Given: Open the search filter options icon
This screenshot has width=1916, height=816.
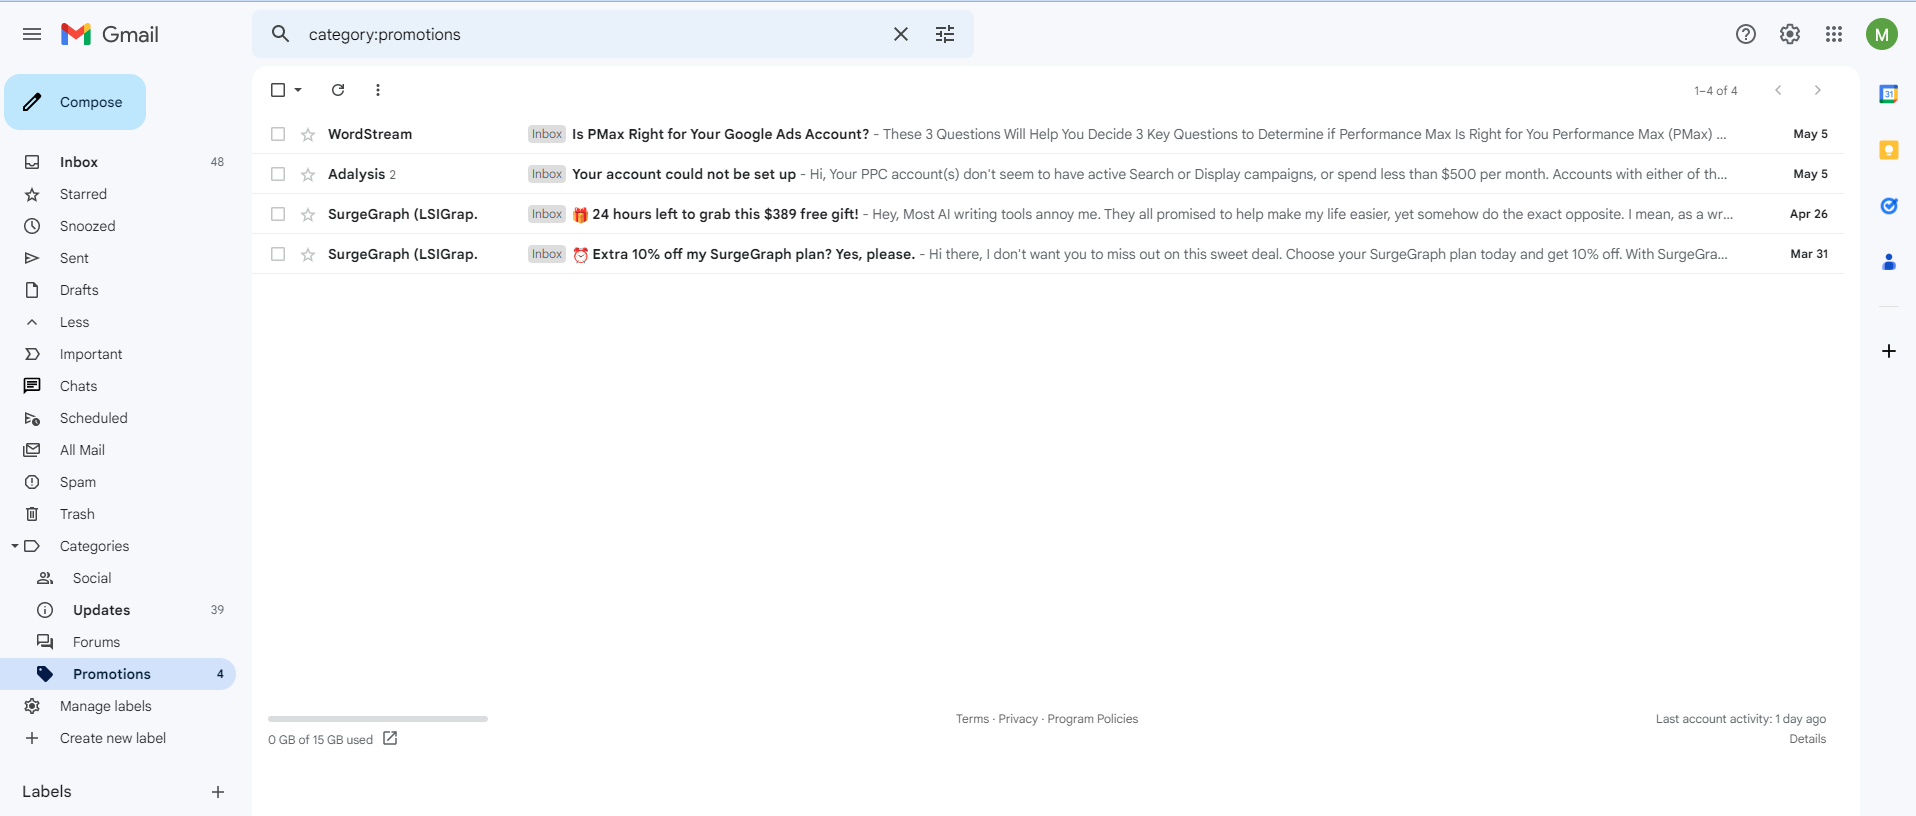Looking at the screenshot, I should pos(945,34).
